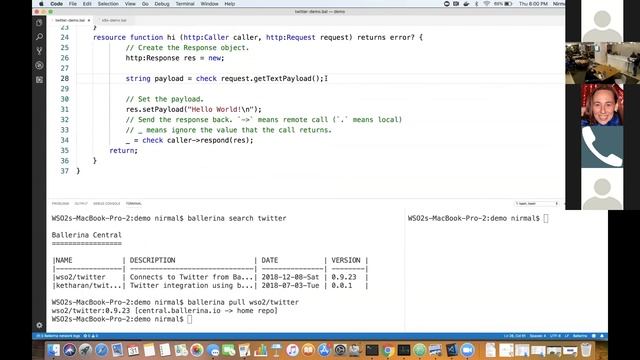Open Photos app from the dock
Screen dimensions: 640x360
pos(197,350)
